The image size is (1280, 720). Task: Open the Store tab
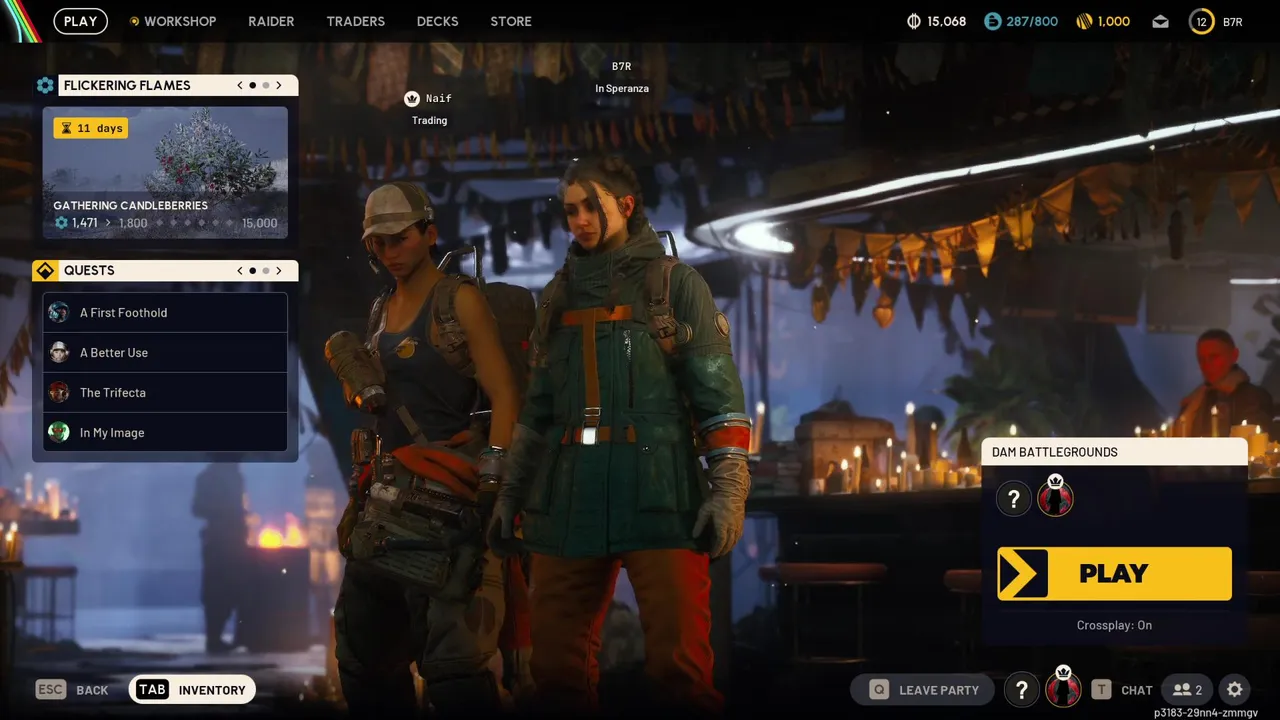click(511, 21)
